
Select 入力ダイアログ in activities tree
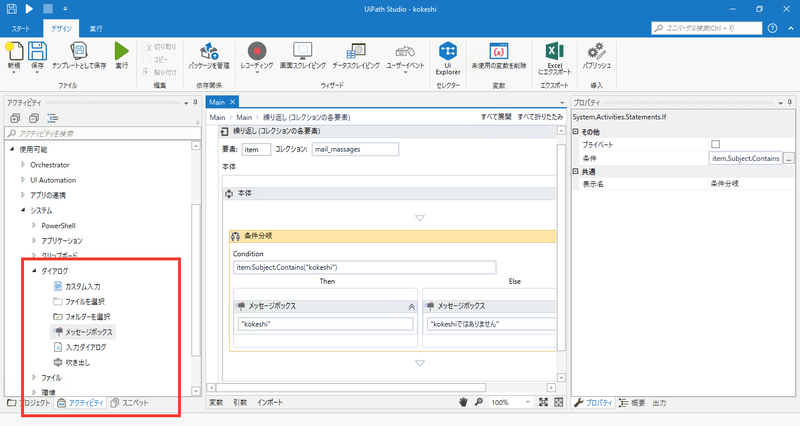80,347
